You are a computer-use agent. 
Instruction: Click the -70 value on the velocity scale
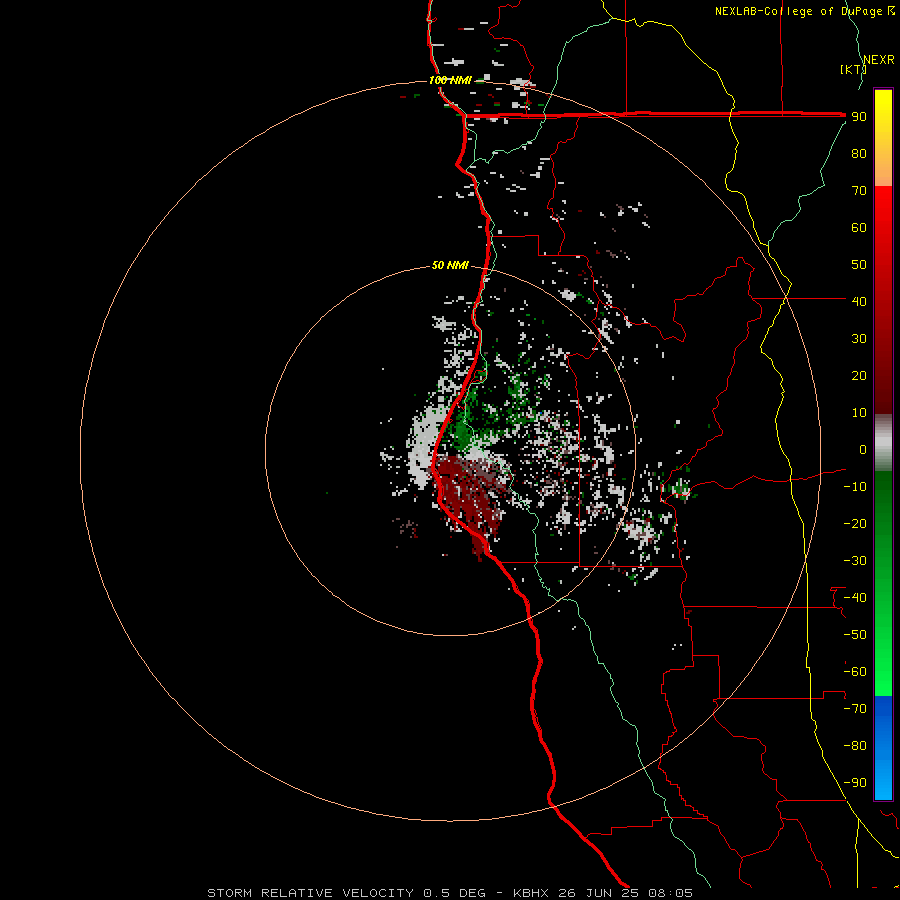(x=855, y=708)
